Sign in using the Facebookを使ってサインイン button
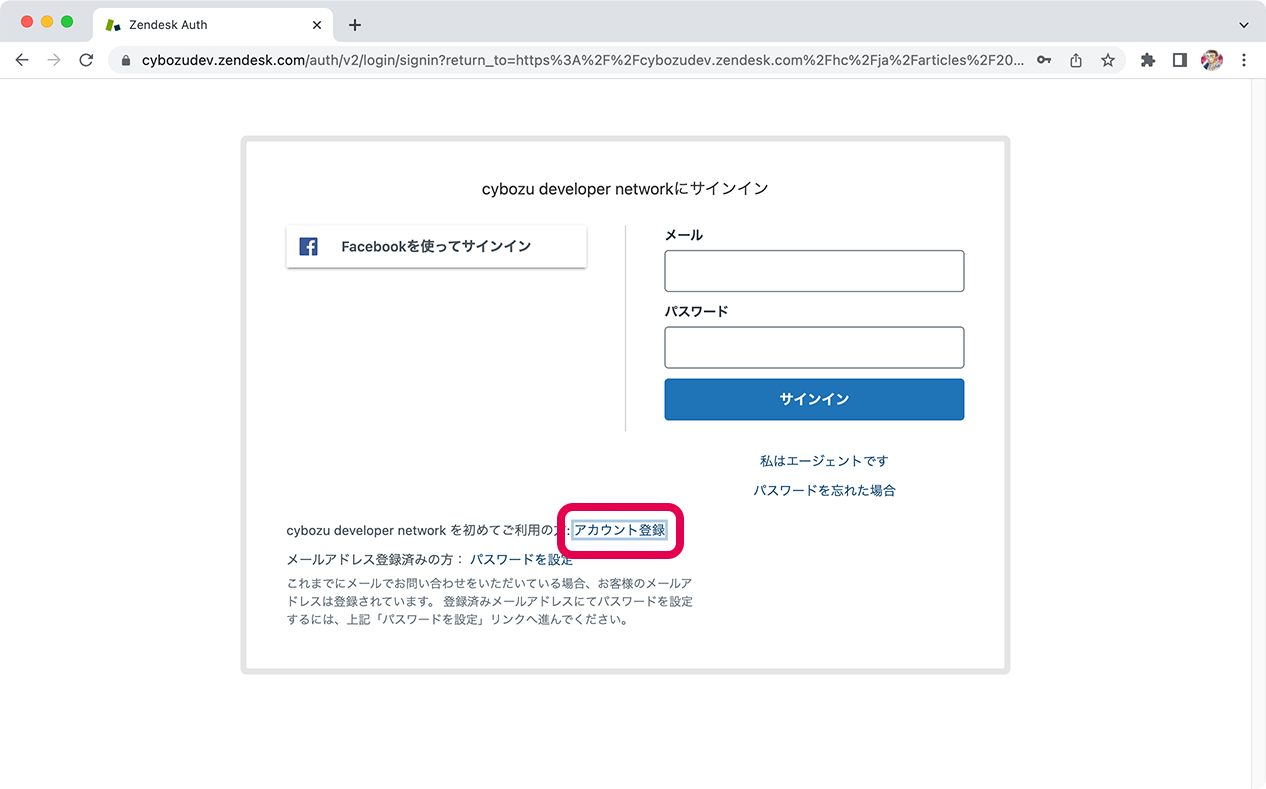This screenshot has width=1266, height=789. click(436, 246)
